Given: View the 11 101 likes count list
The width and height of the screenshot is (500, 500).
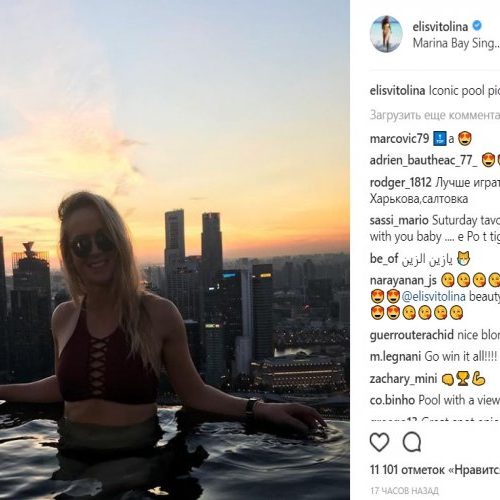Looking at the screenshot, I should click(x=435, y=470).
